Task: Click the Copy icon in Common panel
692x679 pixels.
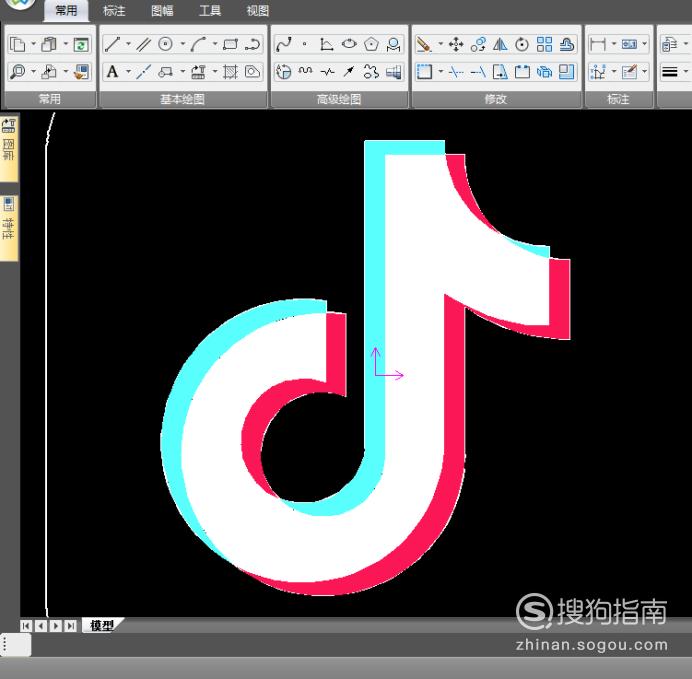Action: (x=17, y=44)
